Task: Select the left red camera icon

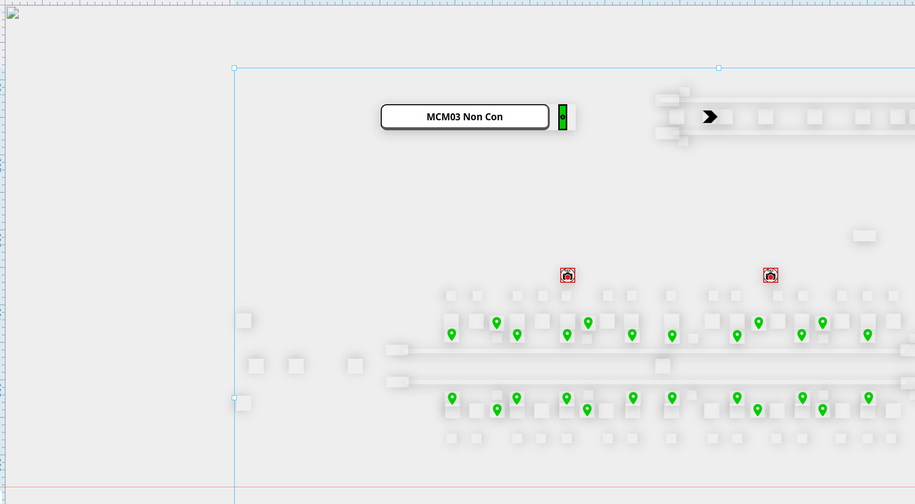Action: [x=567, y=275]
